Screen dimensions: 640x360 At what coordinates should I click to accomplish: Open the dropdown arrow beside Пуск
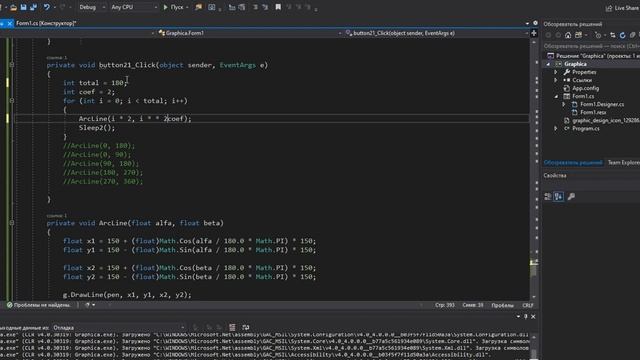[187, 7]
